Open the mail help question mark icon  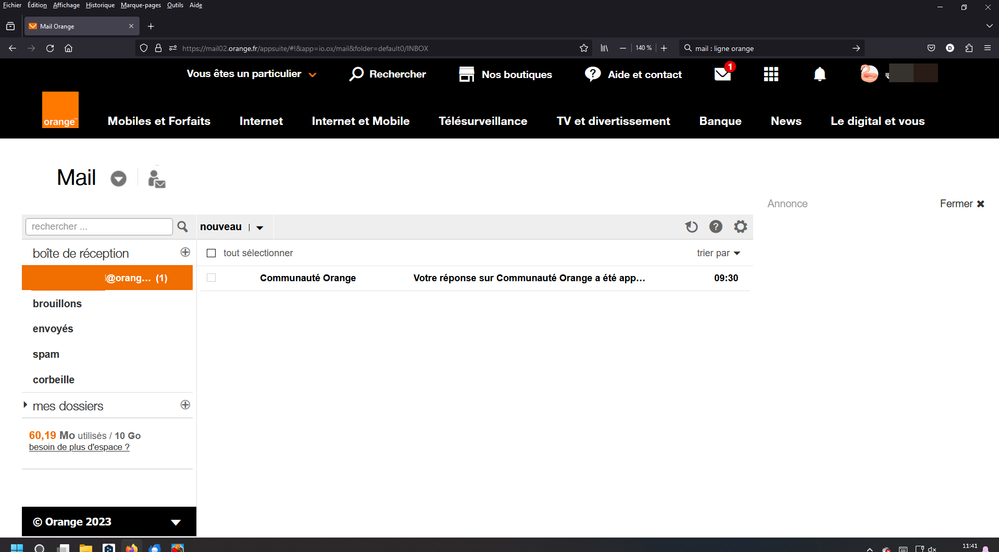(x=716, y=227)
